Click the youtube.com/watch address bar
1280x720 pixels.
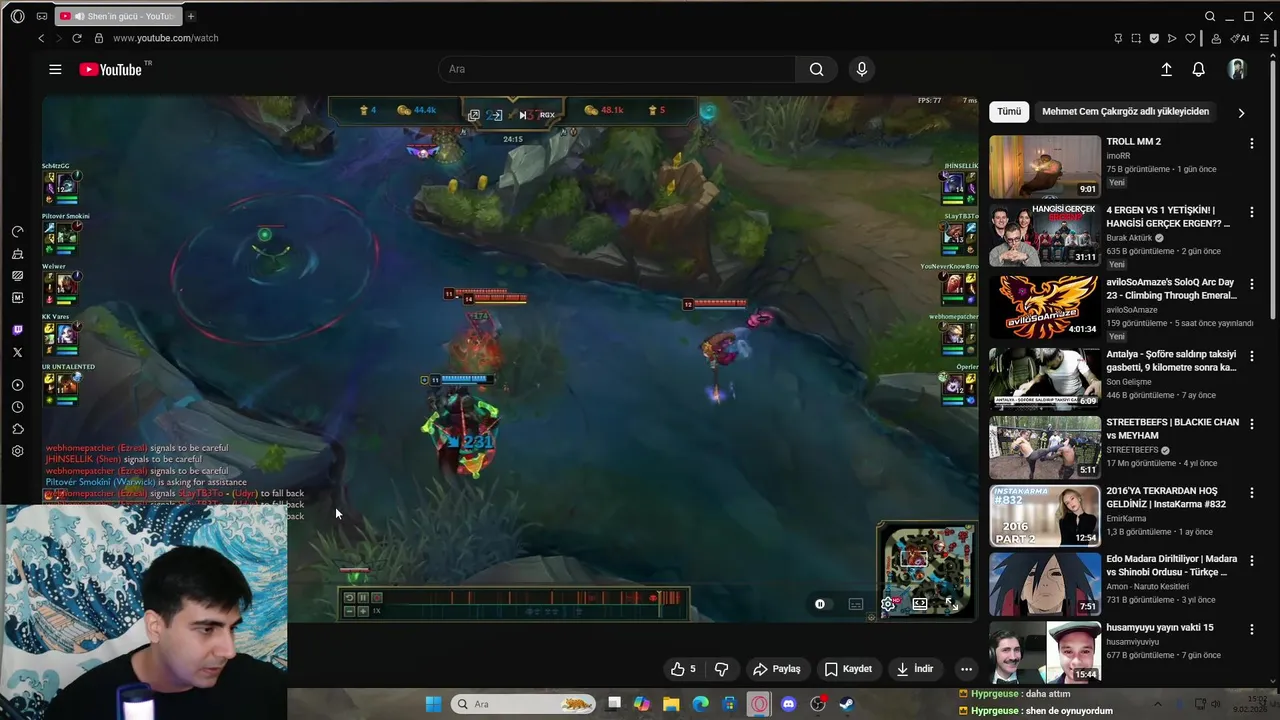point(166,38)
